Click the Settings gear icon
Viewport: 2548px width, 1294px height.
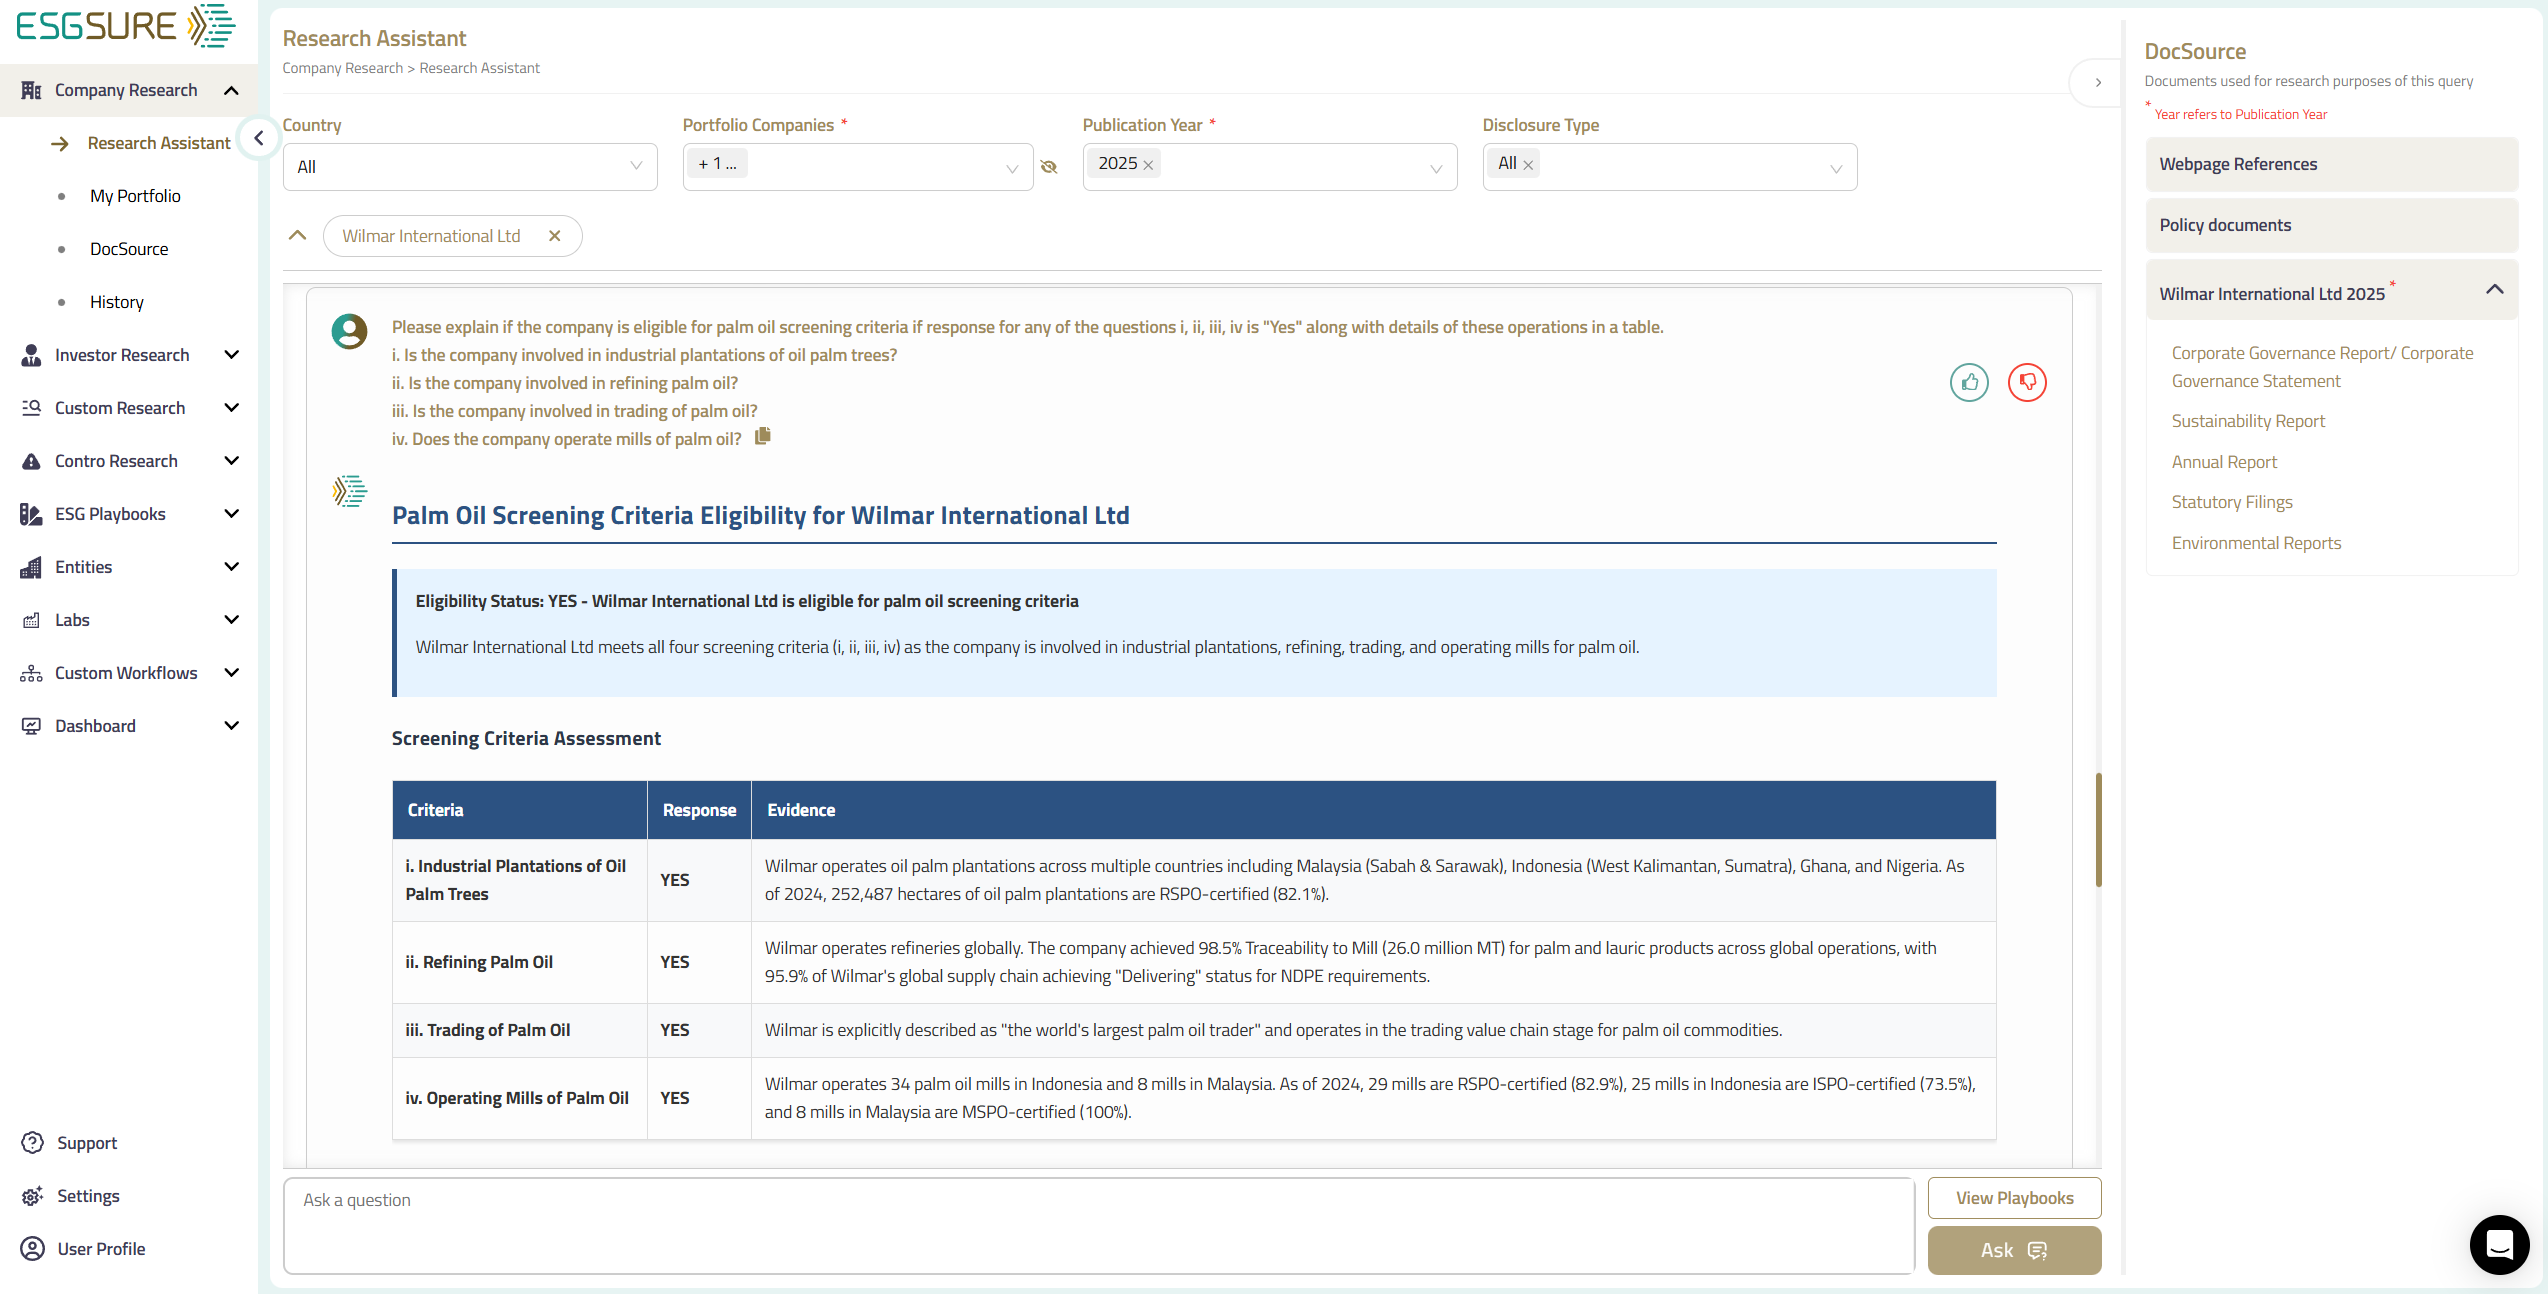[33, 1196]
